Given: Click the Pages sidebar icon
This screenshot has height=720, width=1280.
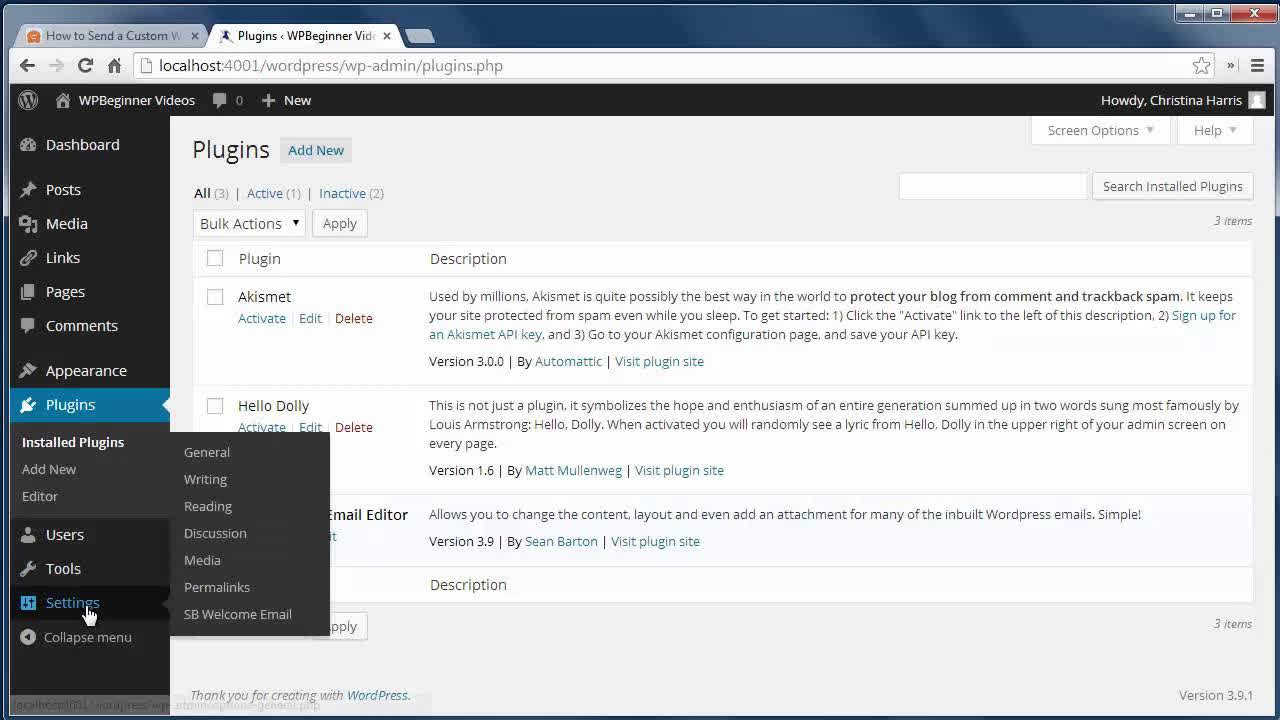Looking at the screenshot, I should [x=28, y=291].
